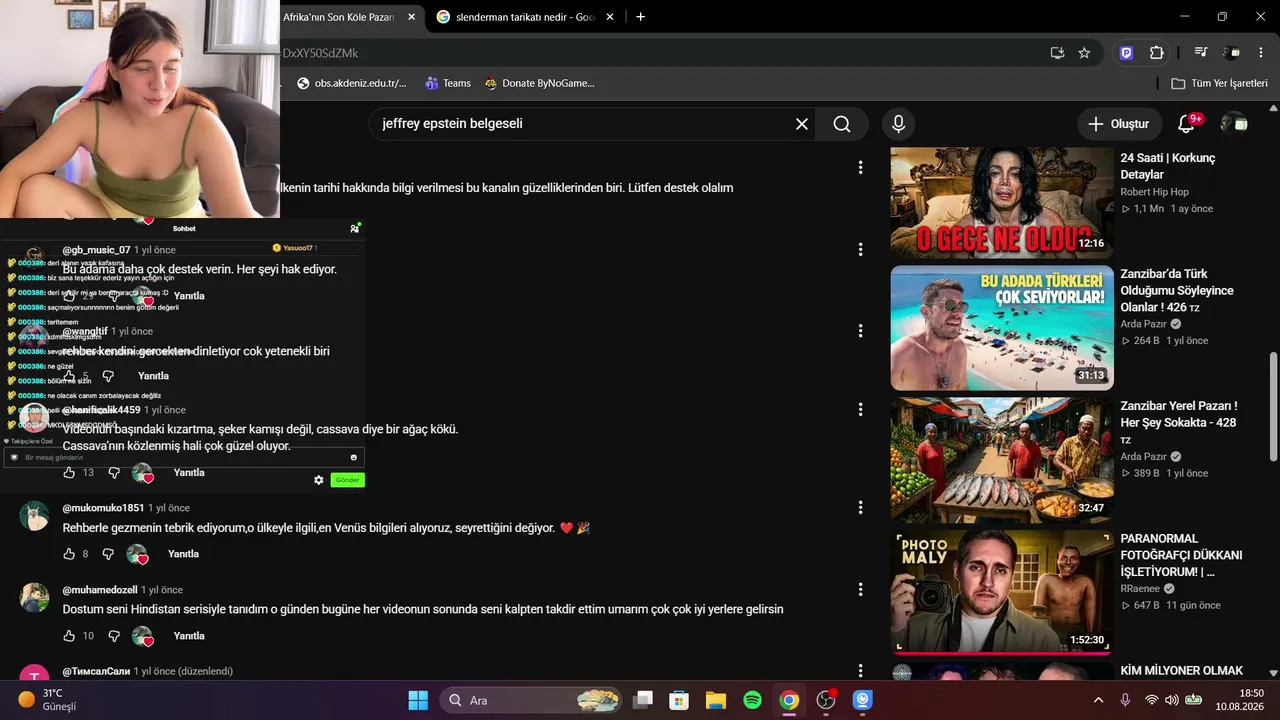Click the Oluştur create button
The width and height of the screenshot is (1280, 720).
point(1120,124)
